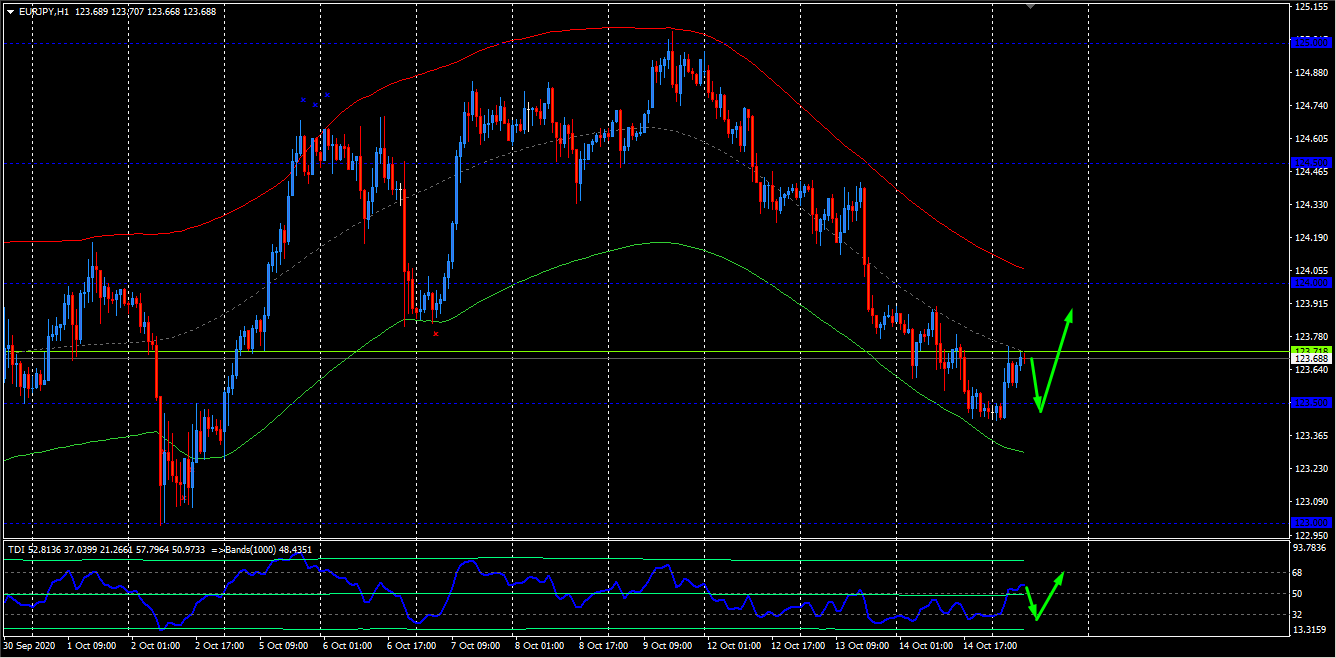This screenshot has height=658, width=1336.
Task: Click the 93.7836 TDI scale value
Action: (x=1313, y=548)
